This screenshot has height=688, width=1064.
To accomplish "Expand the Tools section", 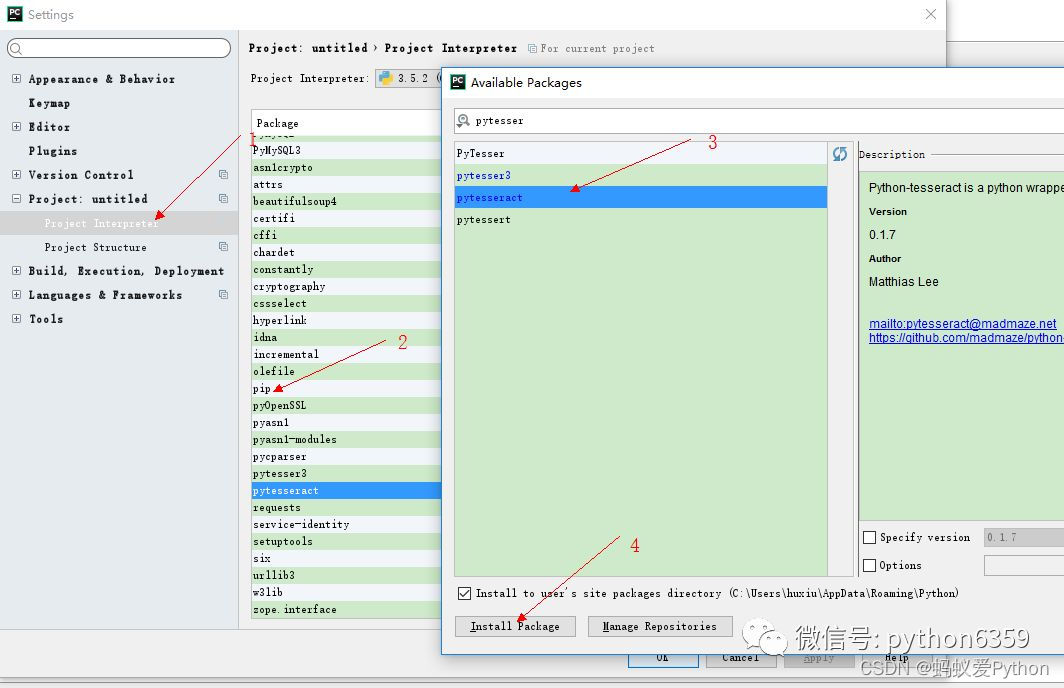I will pyautogui.click(x=16, y=318).
